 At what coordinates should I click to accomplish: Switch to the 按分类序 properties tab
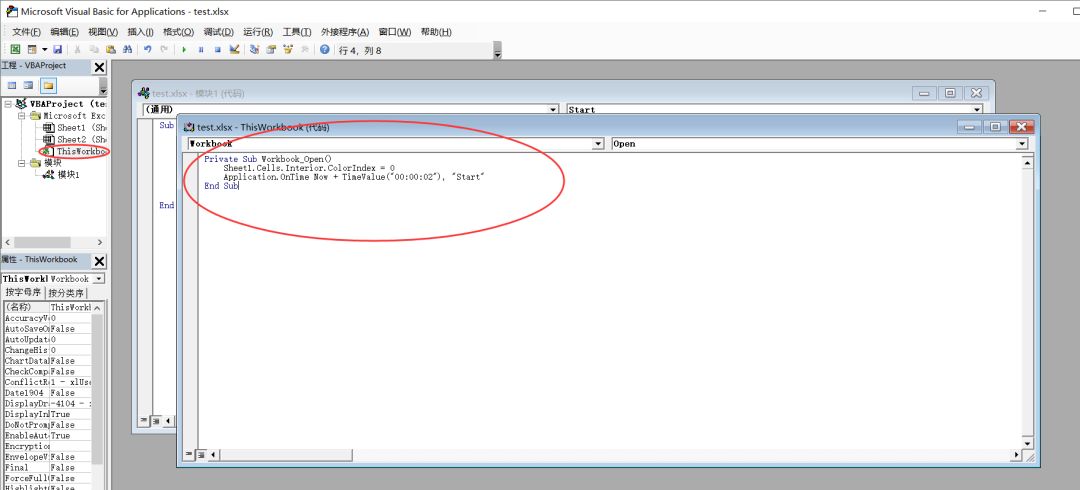(68, 293)
